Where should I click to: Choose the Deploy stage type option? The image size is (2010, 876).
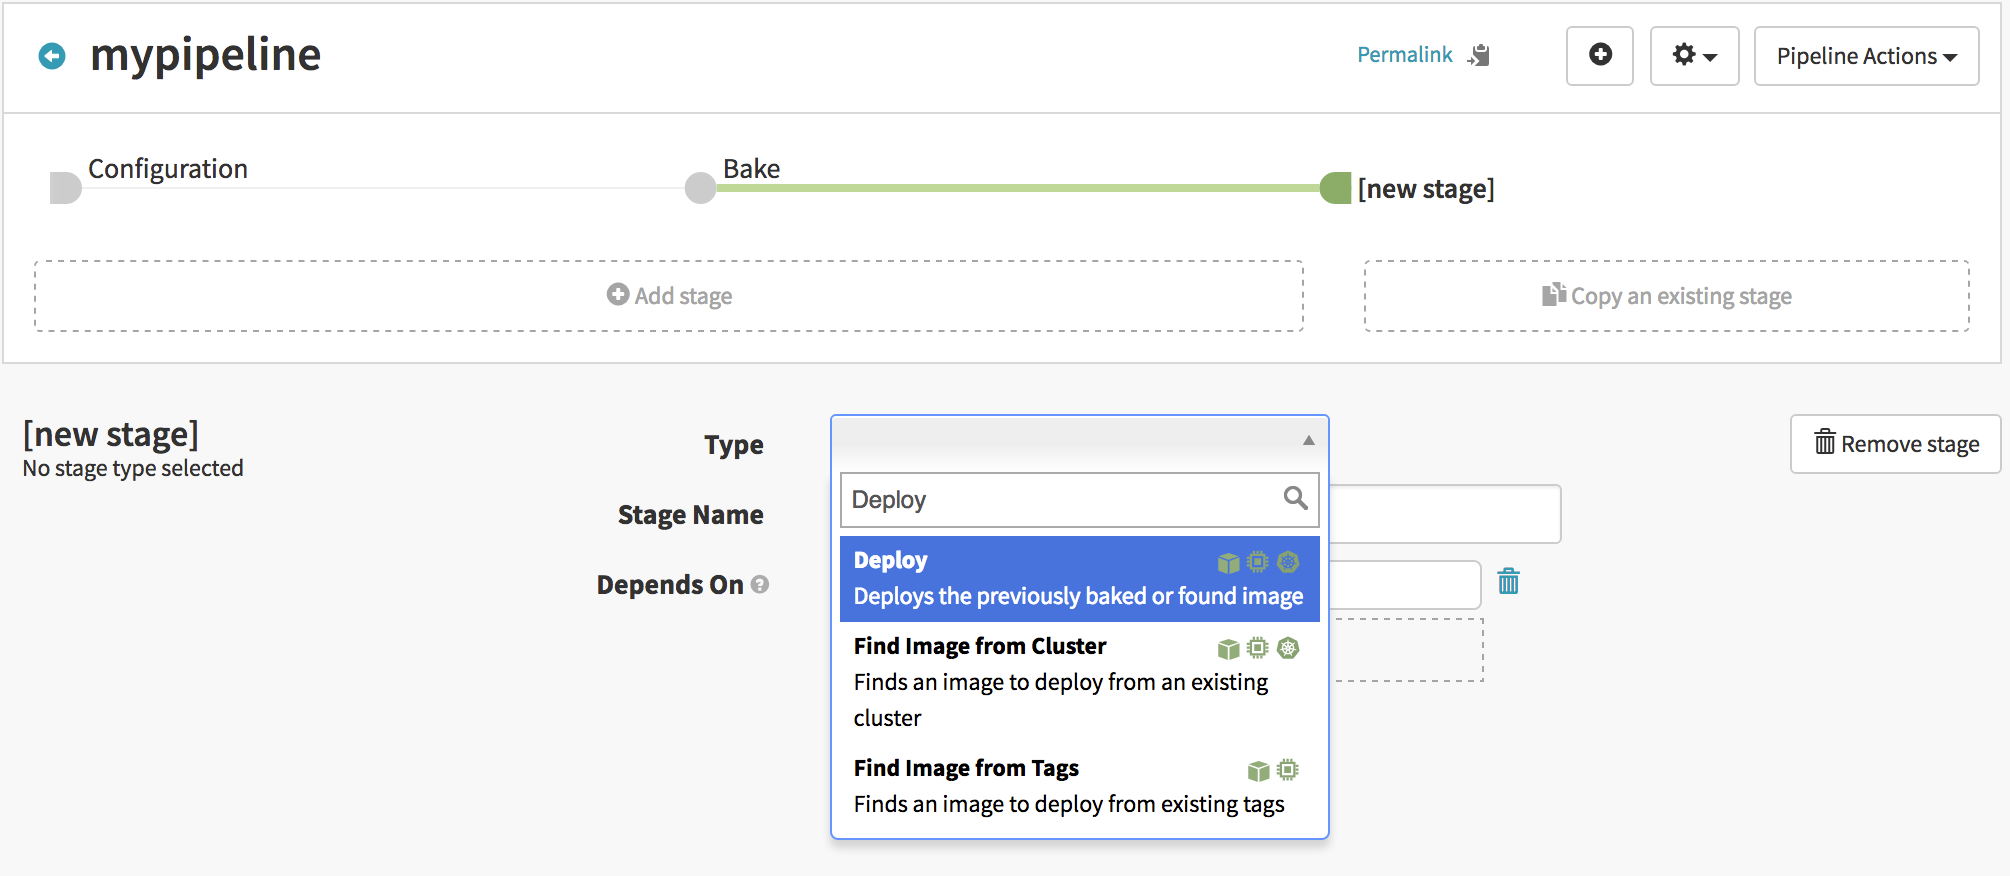1079,578
